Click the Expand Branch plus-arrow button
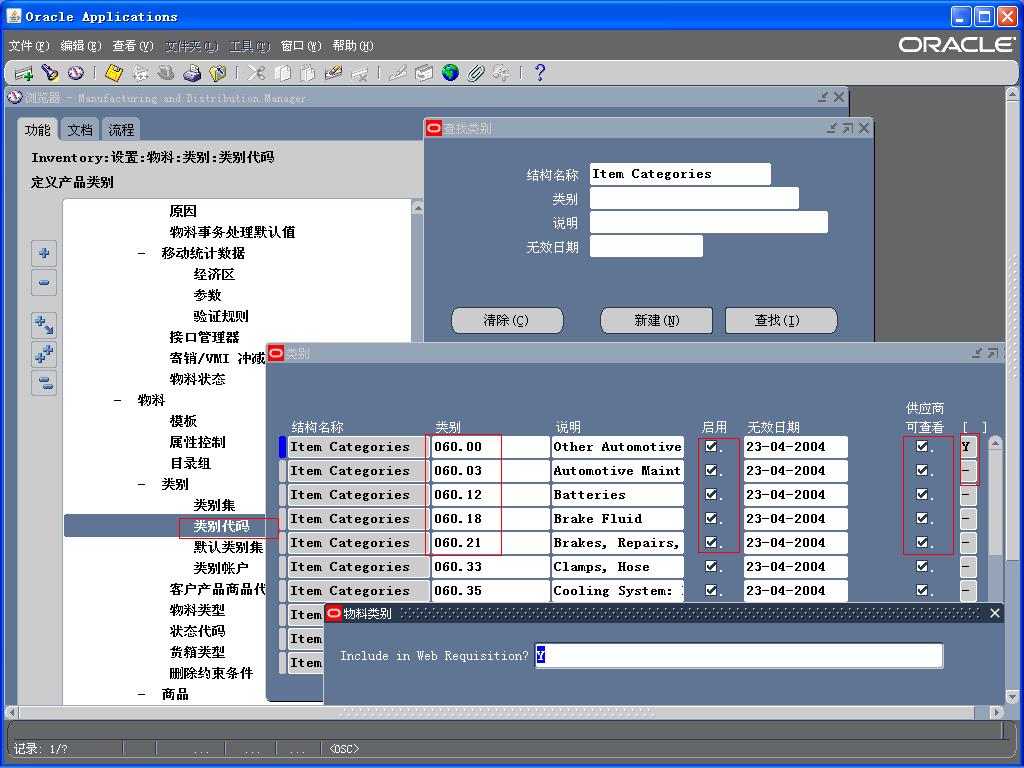This screenshot has height=768, width=1024. pyautogui.click(x=44, y=325)
